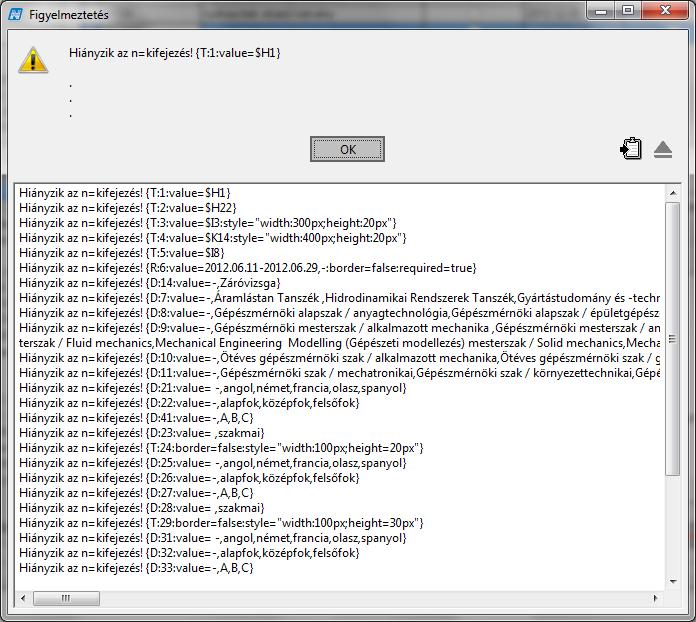Screen dimensions: 696x622
Task: Select the D:8 line with Gépészmérnöki alapszak
Action: pos(340,313)
